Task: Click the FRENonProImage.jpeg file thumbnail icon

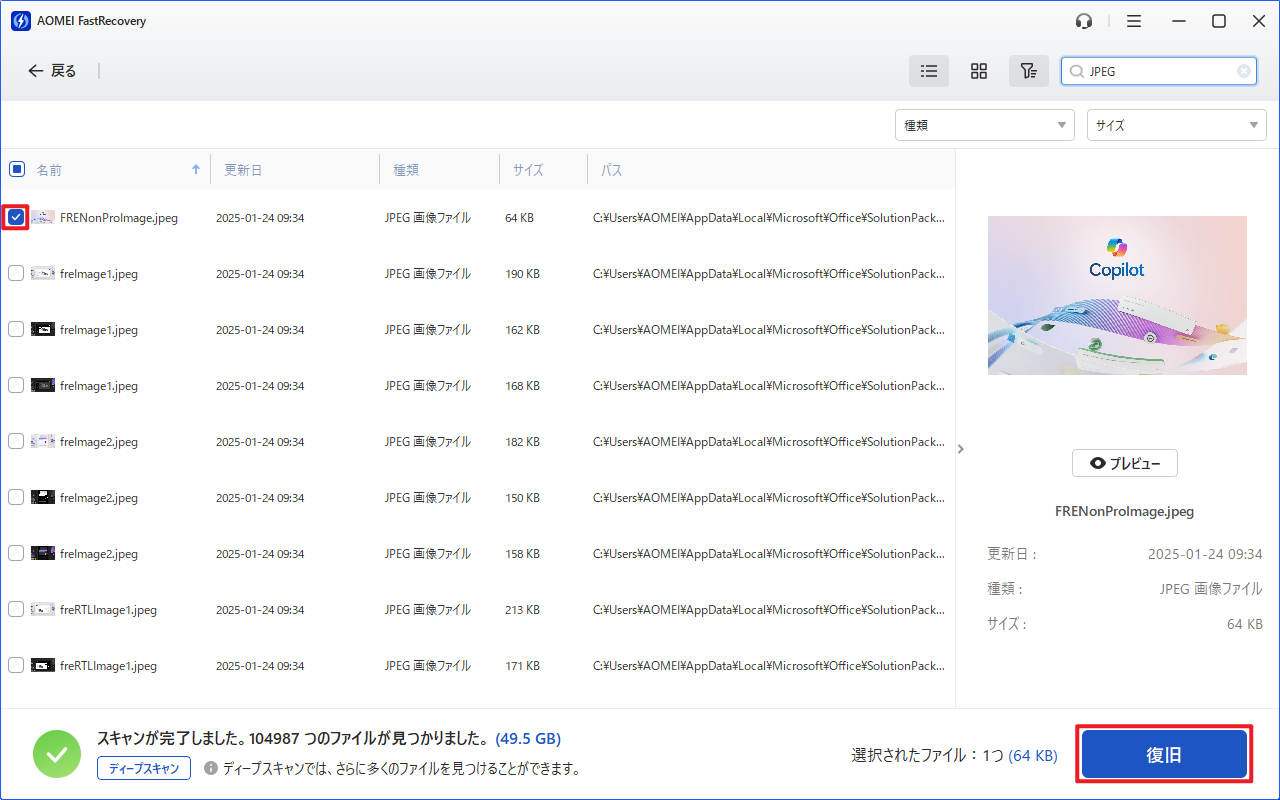Action: (x=43, y=217)
